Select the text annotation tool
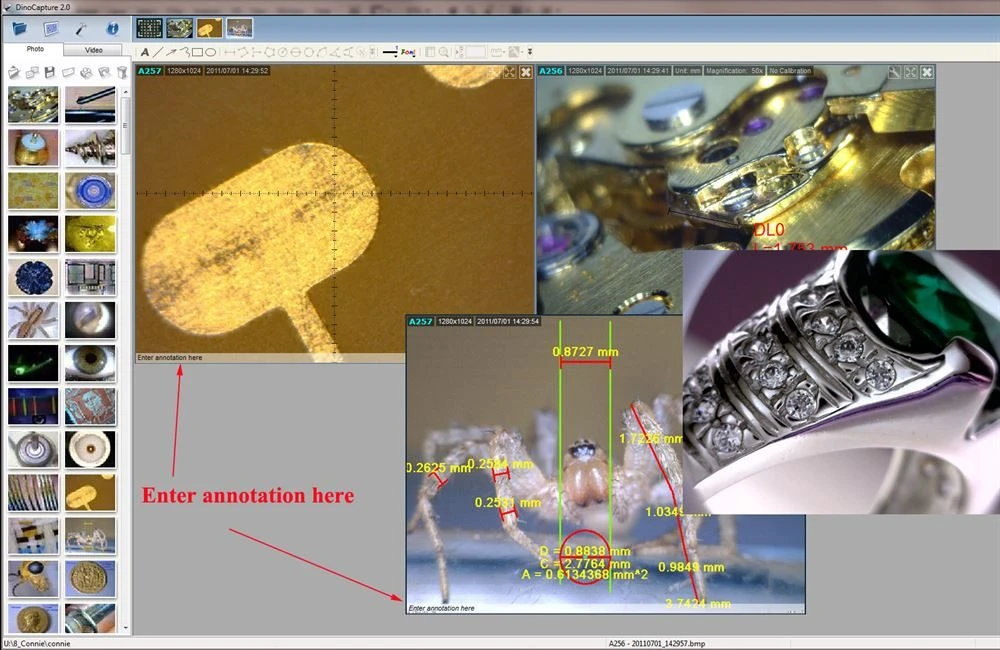 pyautogui.click(x=145, y=52)
